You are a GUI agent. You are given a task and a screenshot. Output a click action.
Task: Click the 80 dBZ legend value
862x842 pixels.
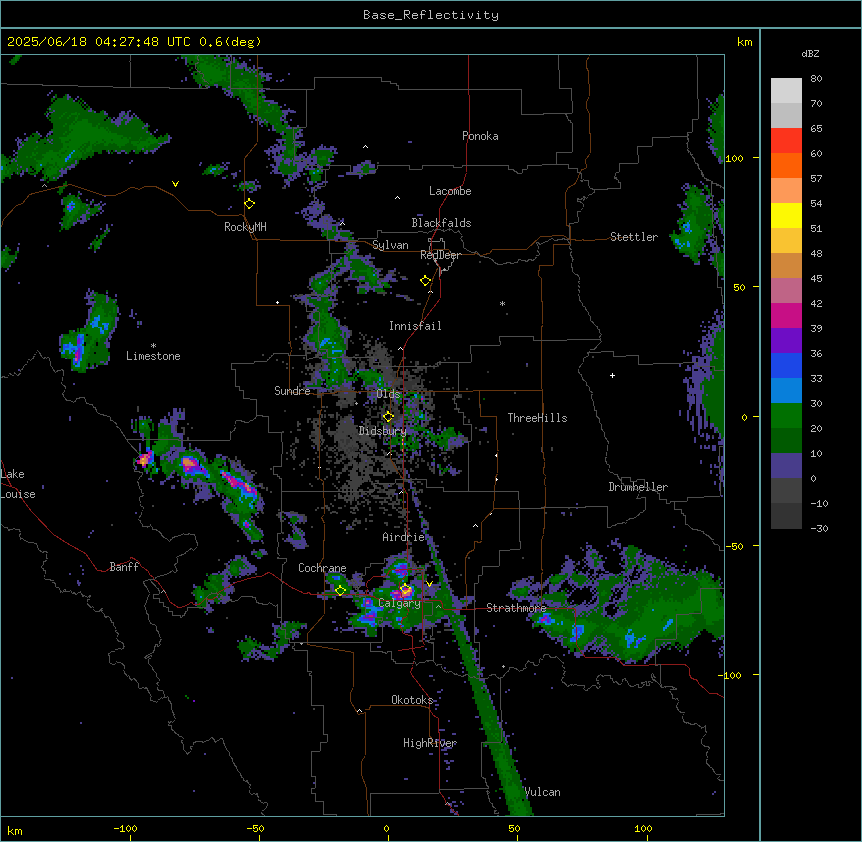[x=816, y=79]
